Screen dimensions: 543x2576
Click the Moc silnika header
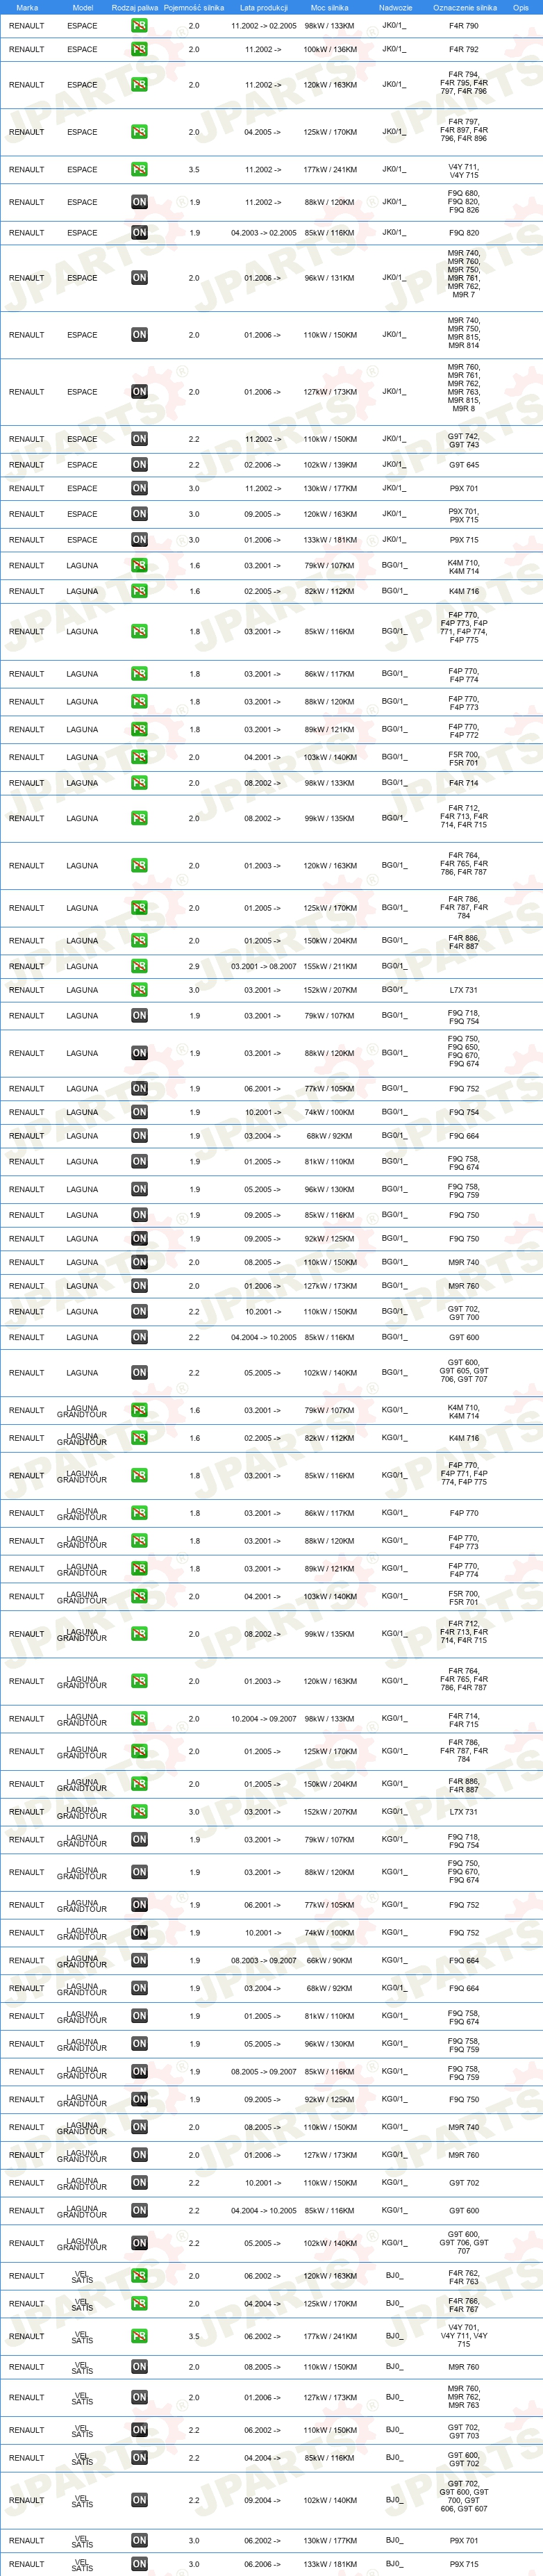330,7
